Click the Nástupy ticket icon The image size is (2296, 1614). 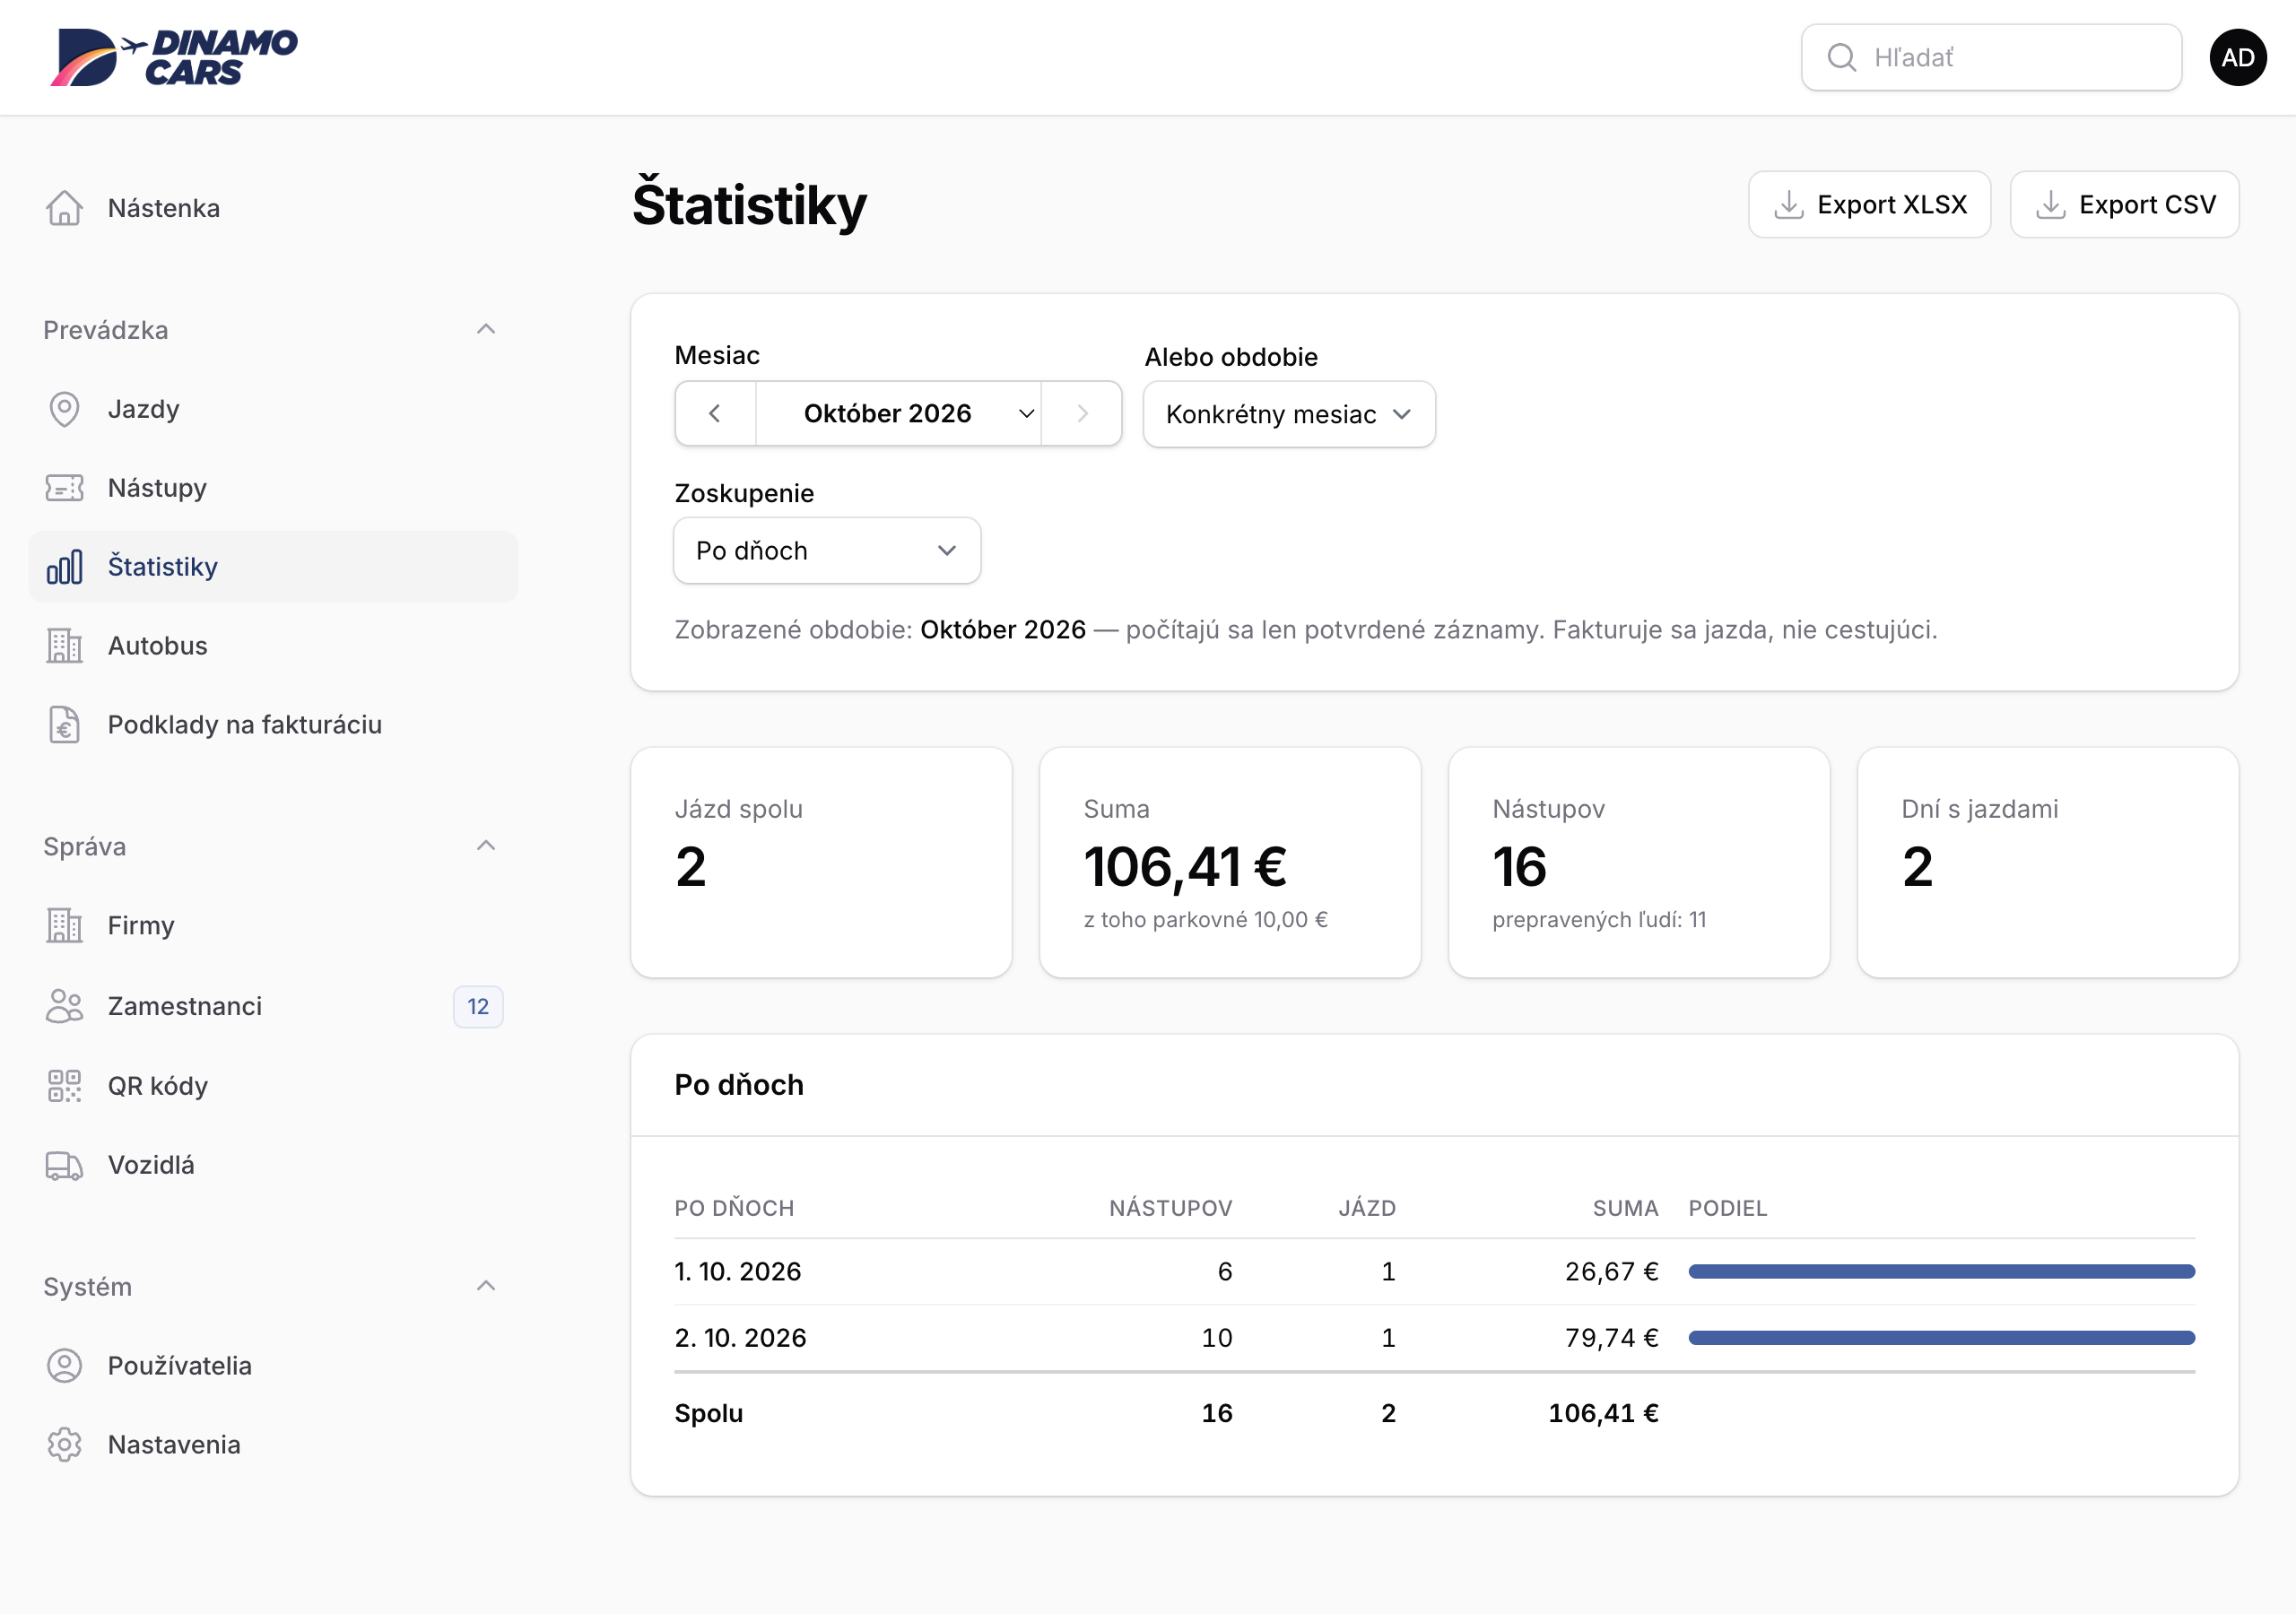(x=64, y=488)
